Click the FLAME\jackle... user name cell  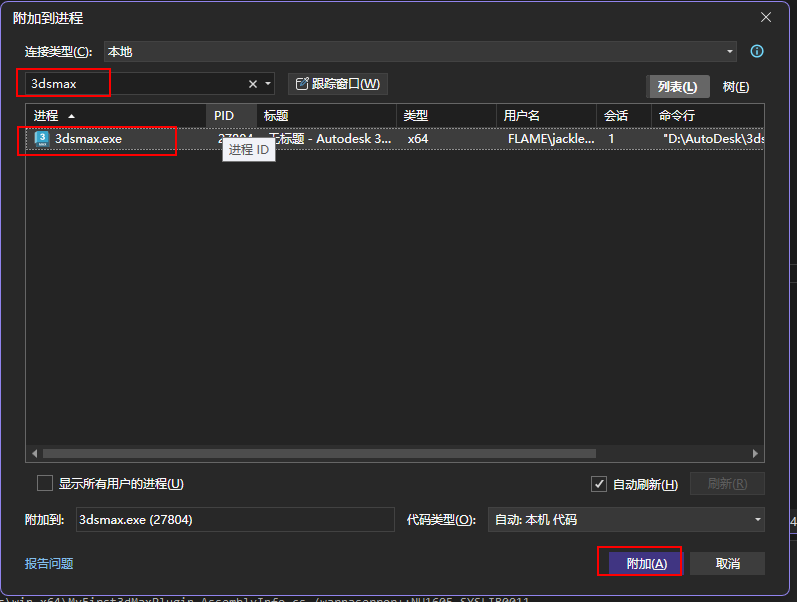coord(551,139)
